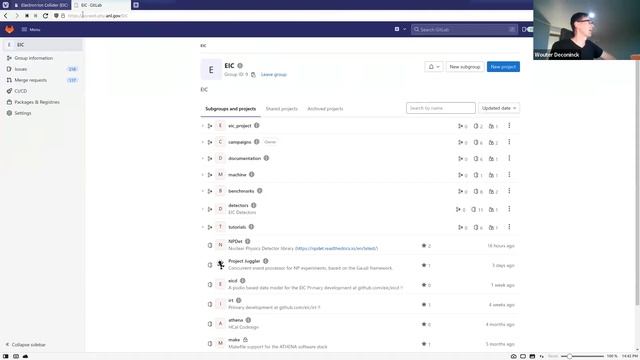This screenshot has width=640, height=360.
Task: Click the Project Juggler avatar icon
Action: click(x=220, y=265)
